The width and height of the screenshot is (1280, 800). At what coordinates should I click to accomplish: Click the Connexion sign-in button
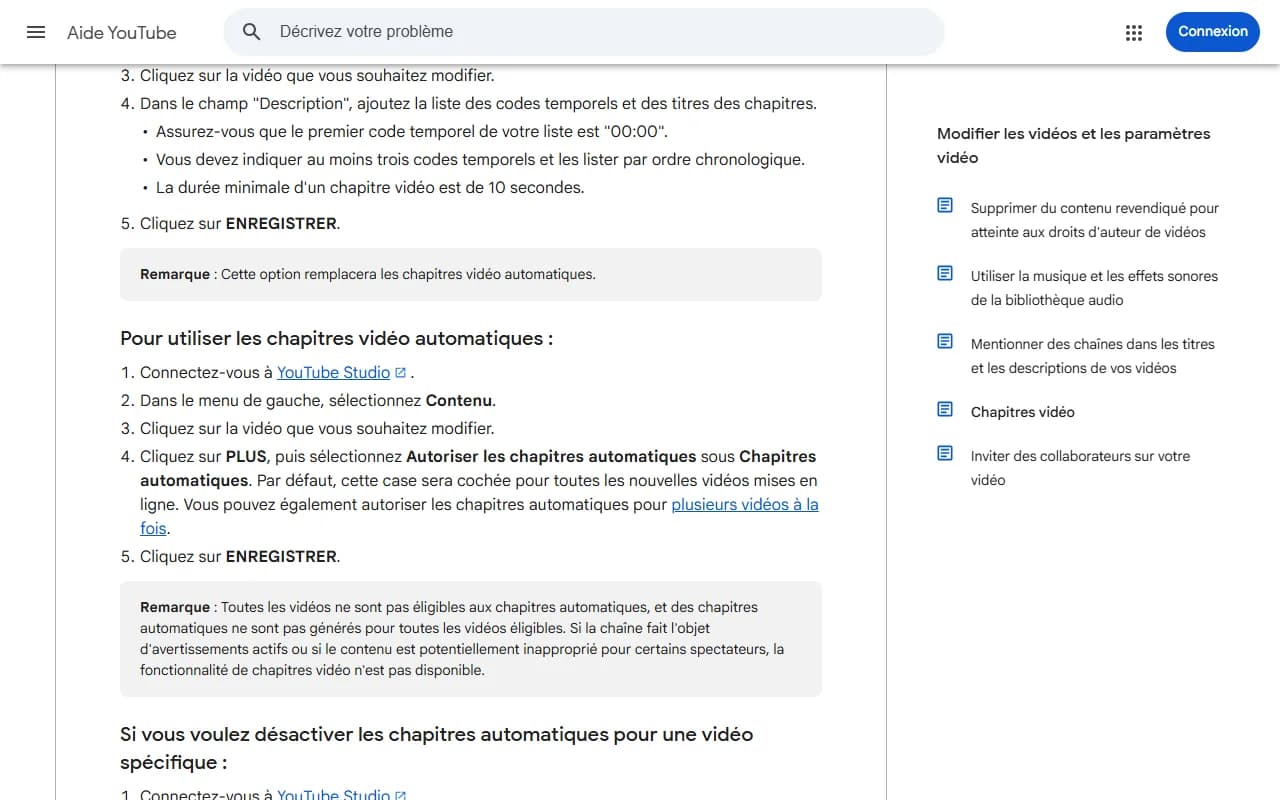pyautogui.click(x=1212, y=32)
